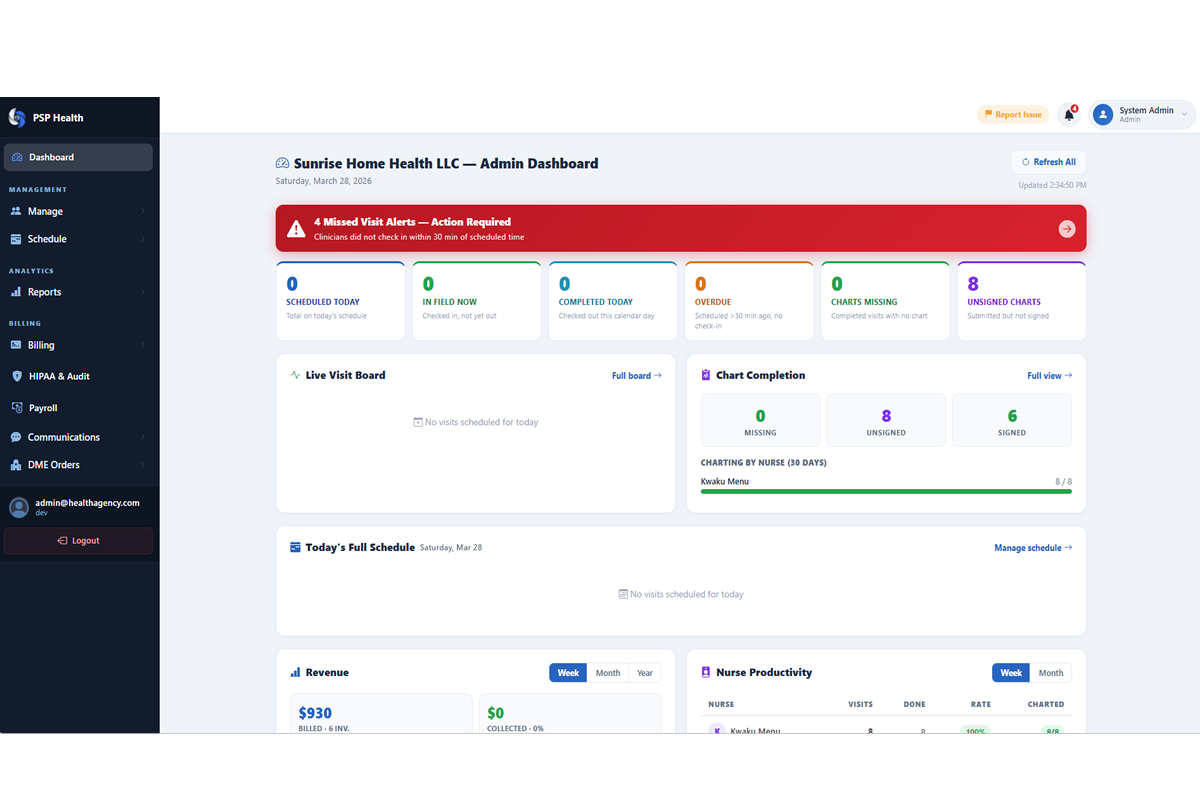Expand the Billing sidebar menu
Image resolution: width=1200 pixels, height=800 pixels.
(41, 345)
